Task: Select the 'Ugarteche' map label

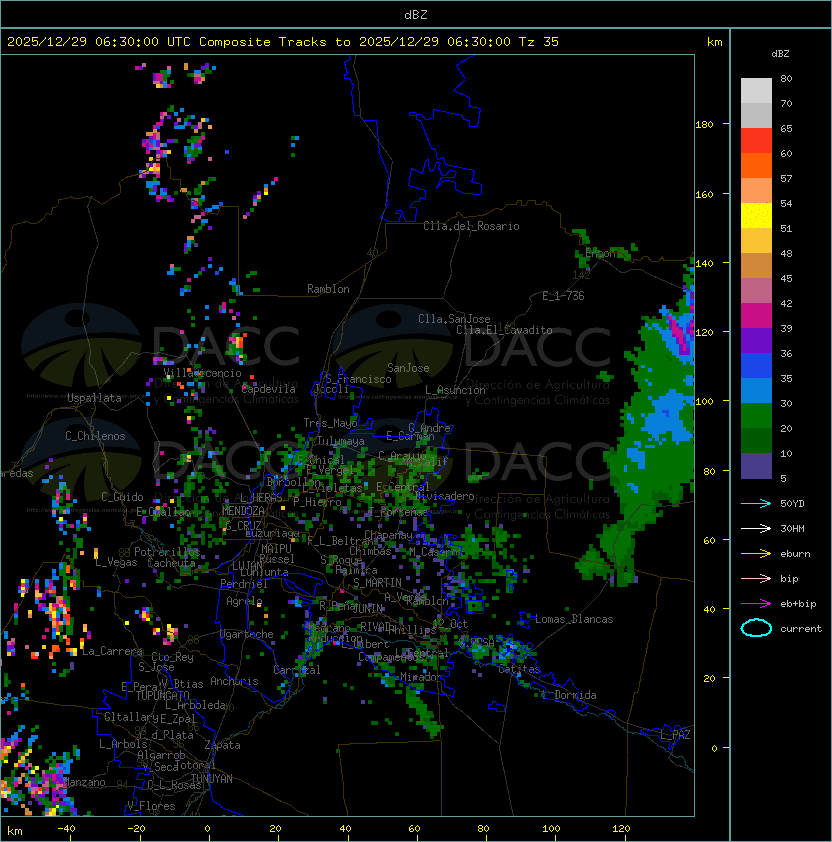Action: [247, 634]
